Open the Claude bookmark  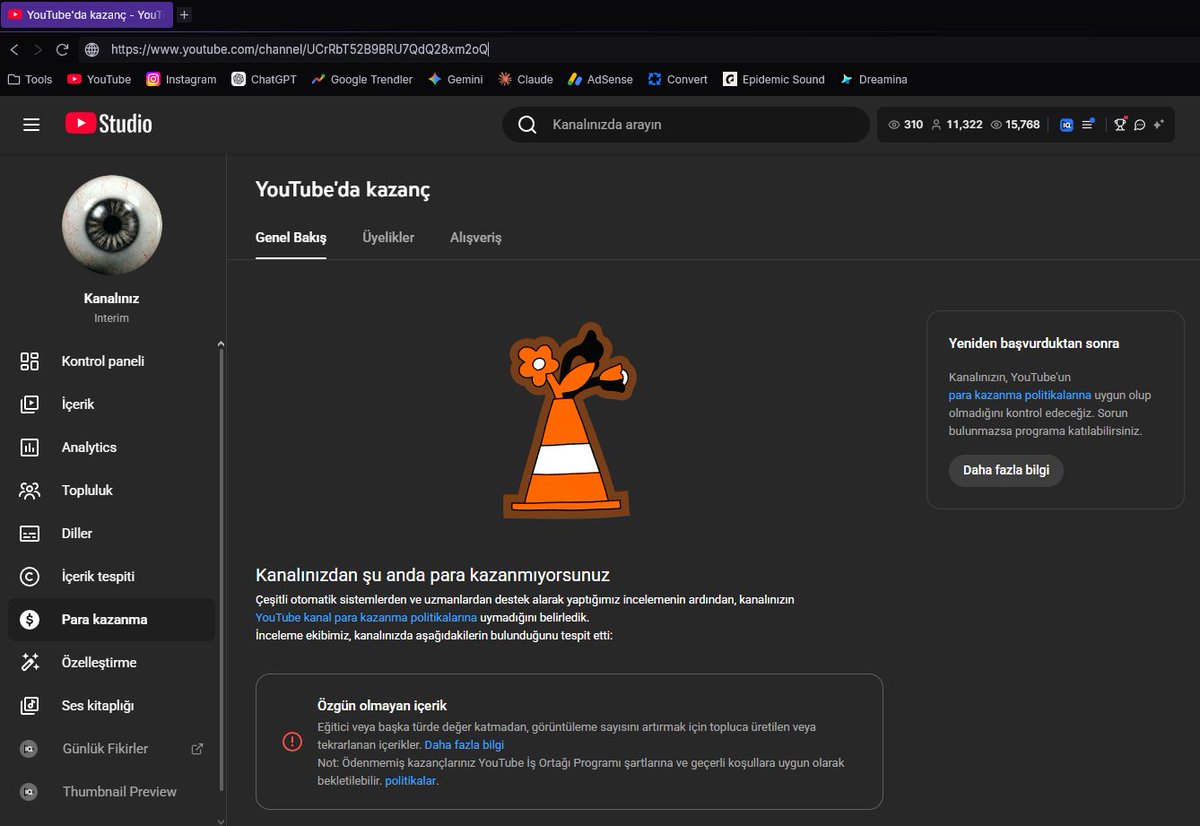(x=525, y=79)
